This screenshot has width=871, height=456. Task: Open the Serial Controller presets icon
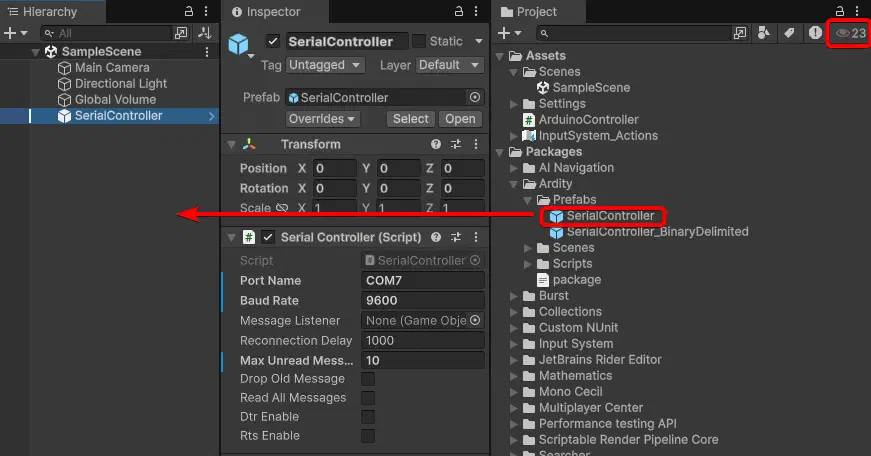(x=456, y=237)
